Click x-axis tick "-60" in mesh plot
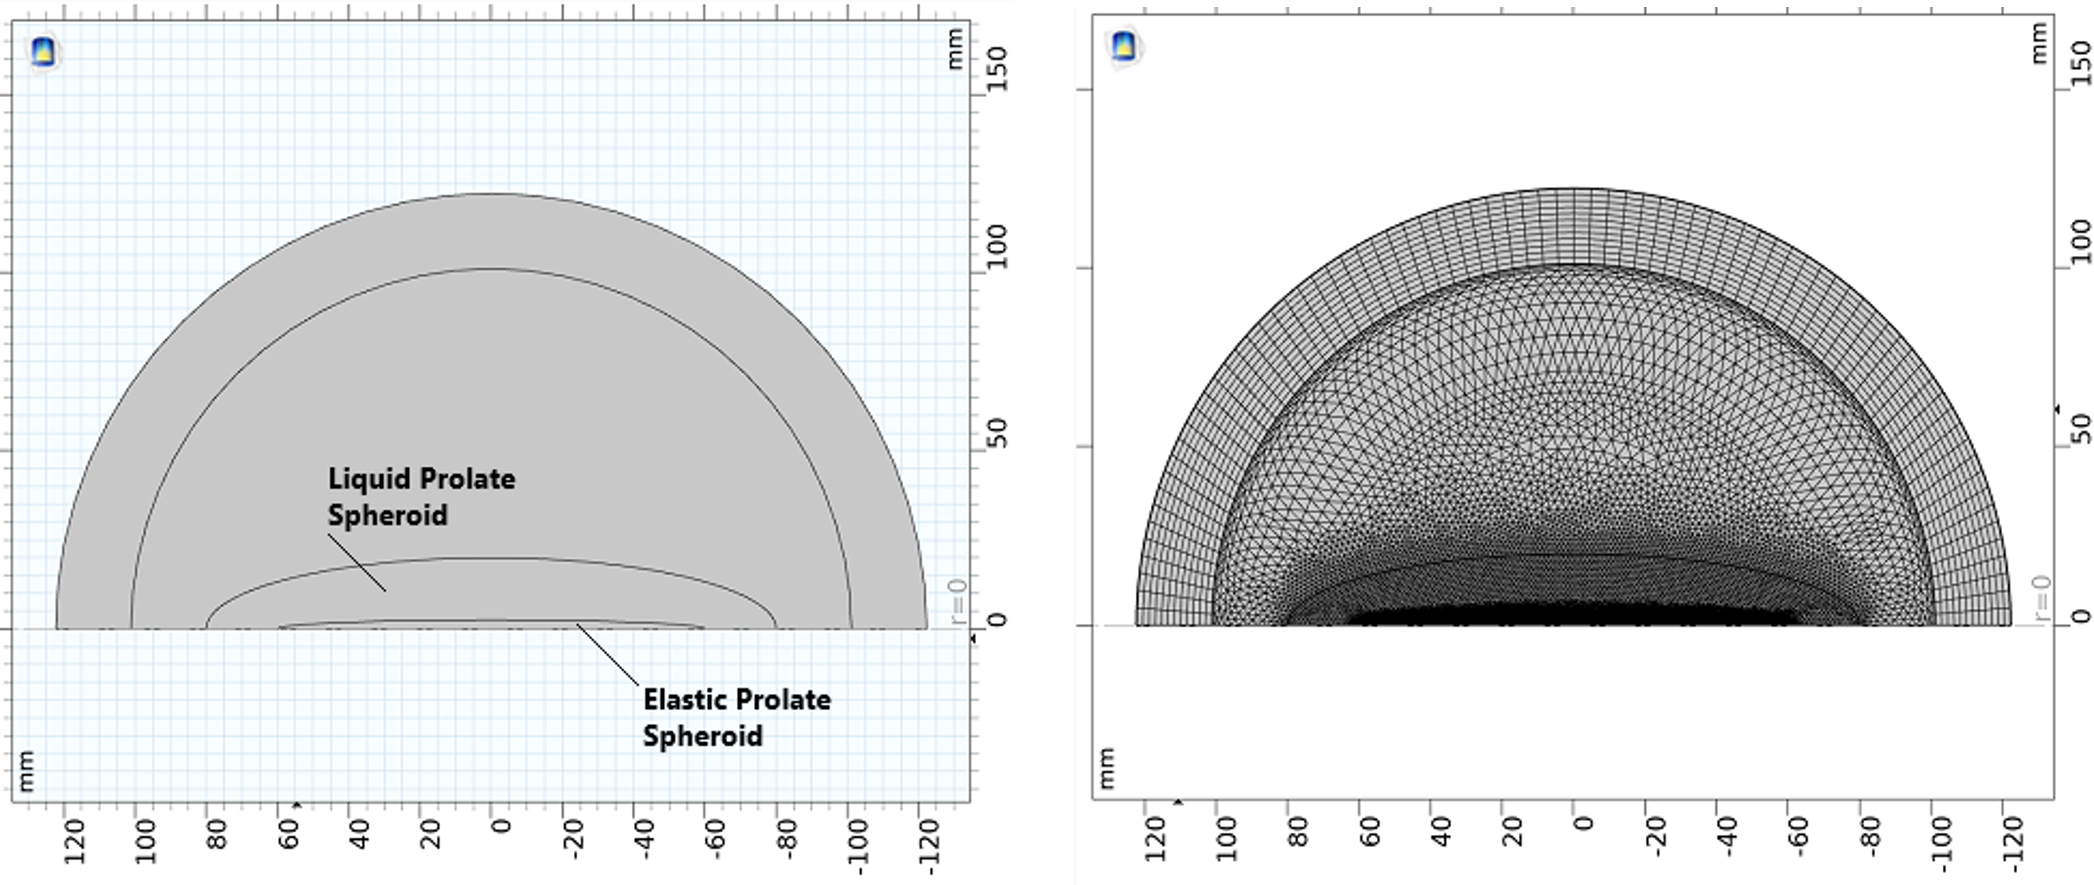 (x=1799, y=836)
